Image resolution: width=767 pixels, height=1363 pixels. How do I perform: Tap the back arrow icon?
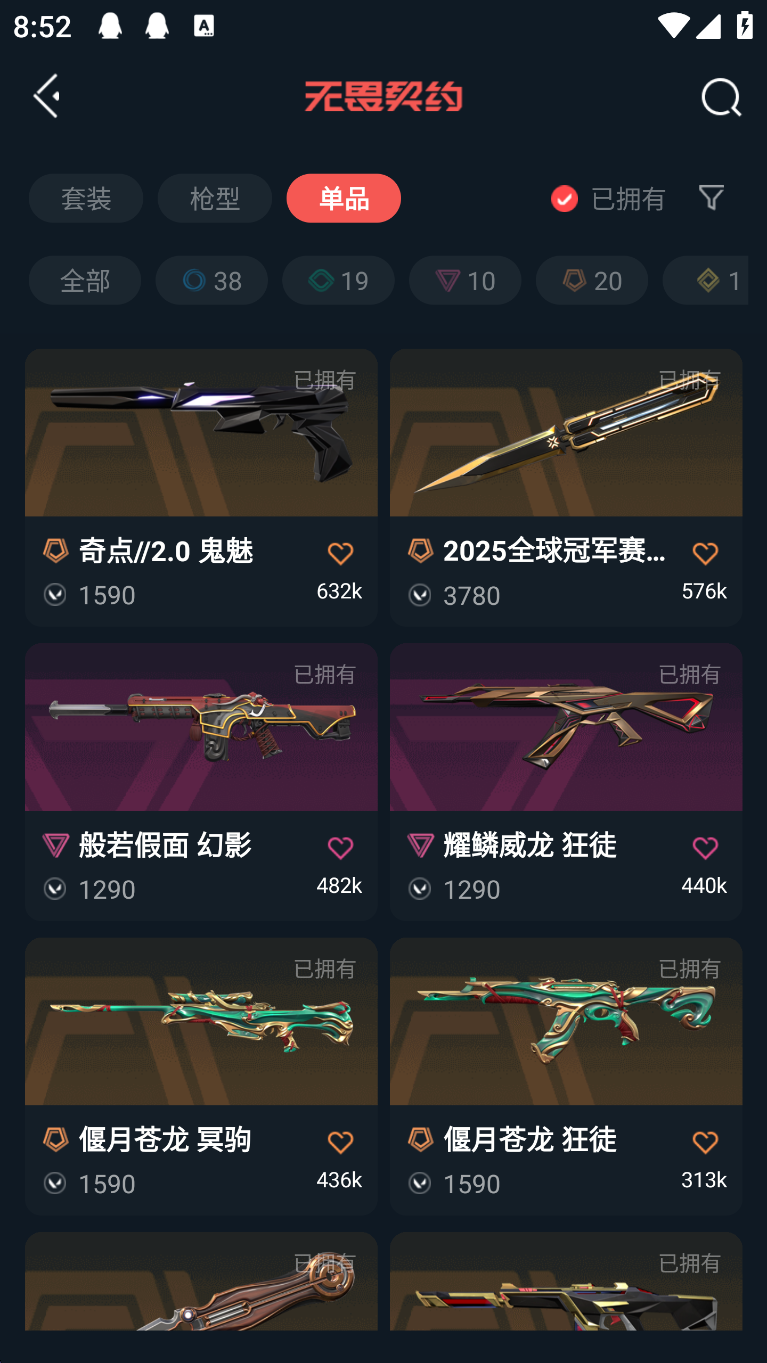pos(46,96)
